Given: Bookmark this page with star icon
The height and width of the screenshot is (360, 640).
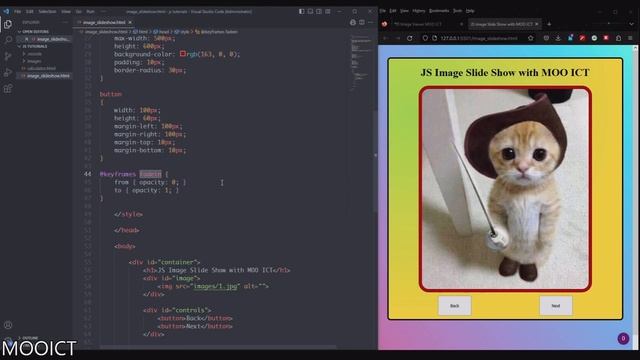Looking at the screenshot, I should (x=531, y=38).
